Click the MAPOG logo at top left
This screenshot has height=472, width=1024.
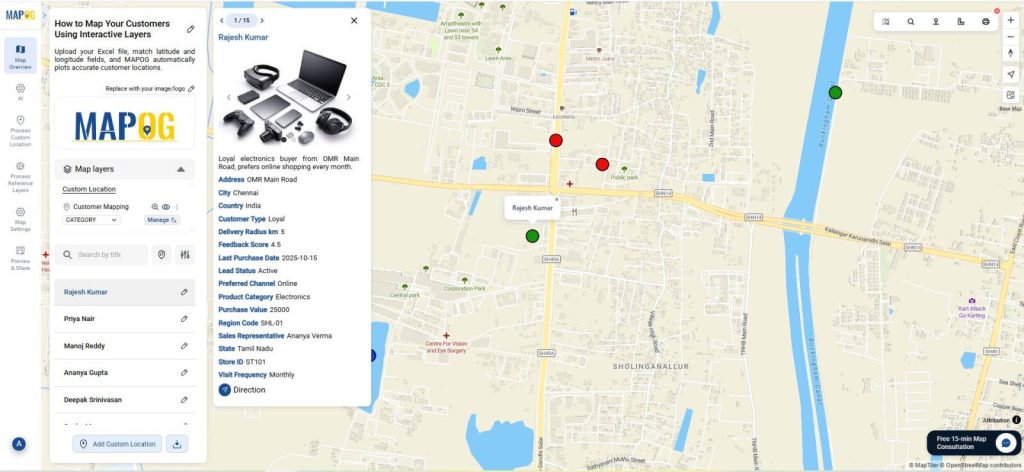click(20, 14)
